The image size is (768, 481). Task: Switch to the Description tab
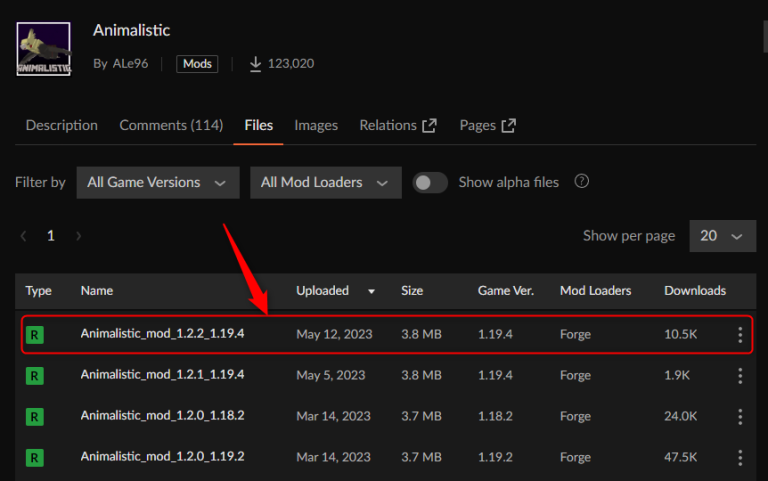pyautogui.click(x=62, y=125)
